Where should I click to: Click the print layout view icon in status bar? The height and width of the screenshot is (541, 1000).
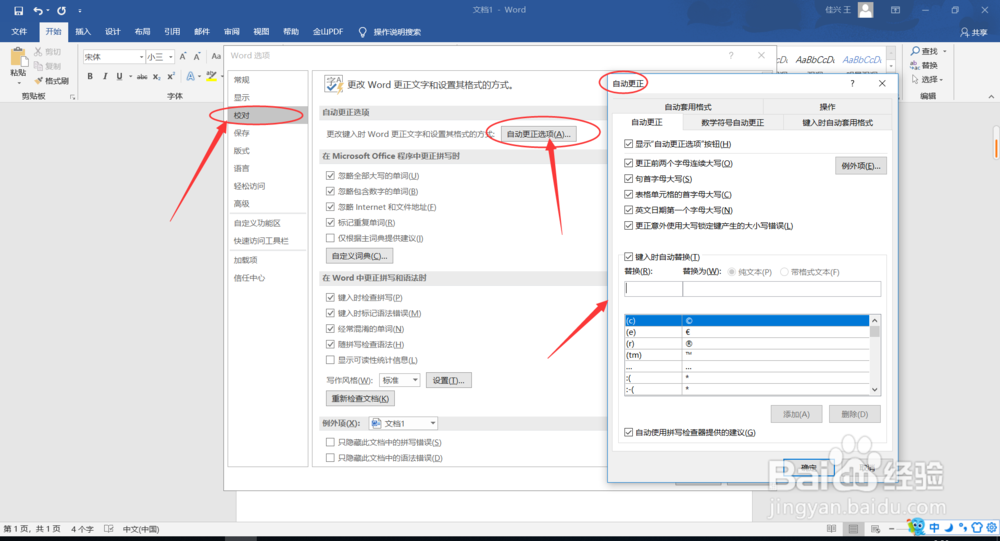coord(853,528)
